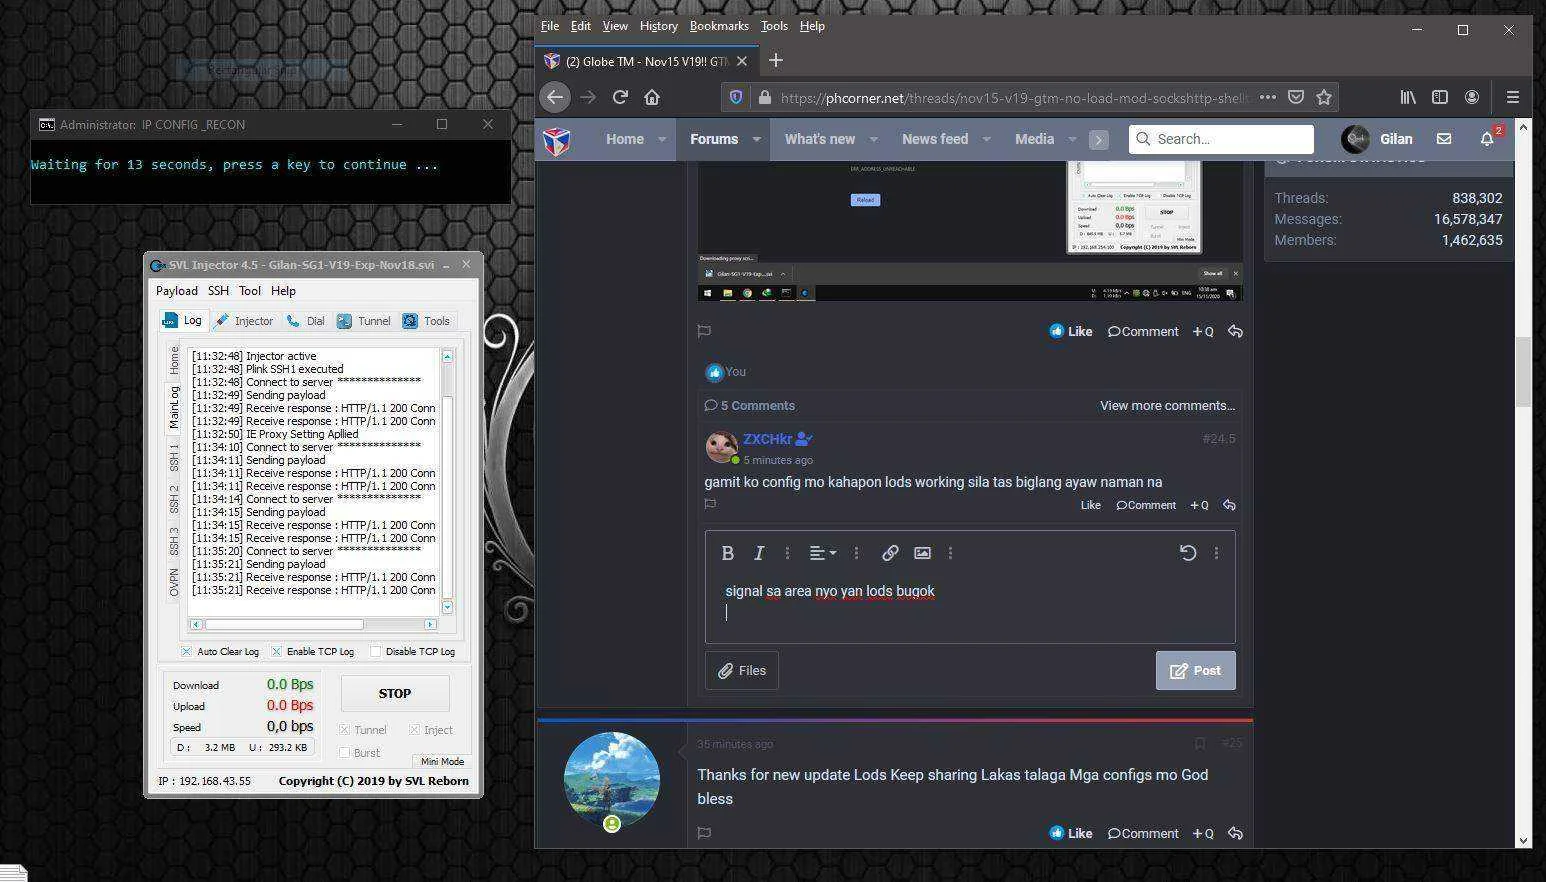Attach Files to reply

coord(742,670)
